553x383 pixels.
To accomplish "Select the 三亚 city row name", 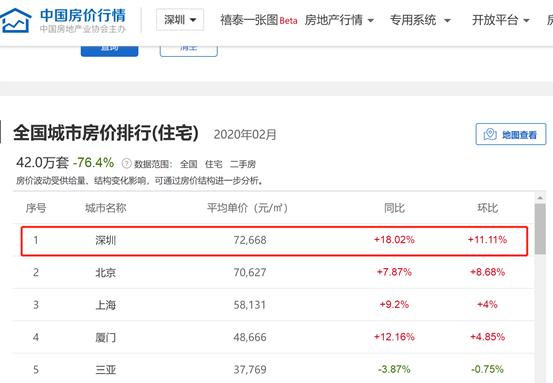I will [x=105, y=370].
